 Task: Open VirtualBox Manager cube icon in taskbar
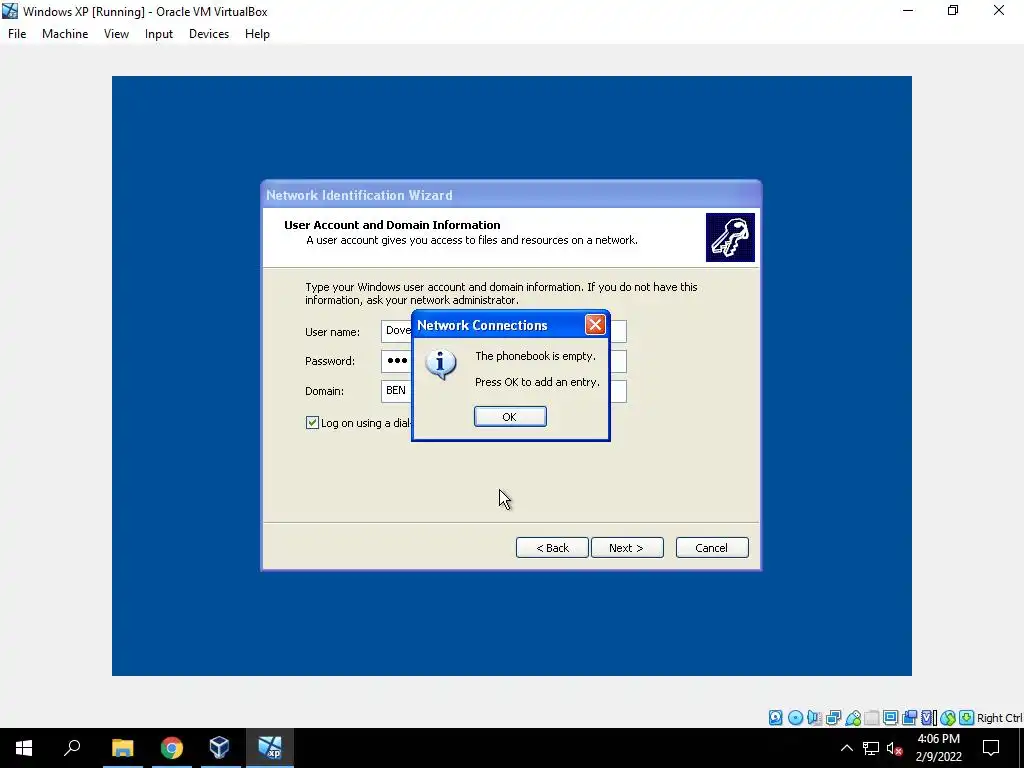[x=219, y=748]
